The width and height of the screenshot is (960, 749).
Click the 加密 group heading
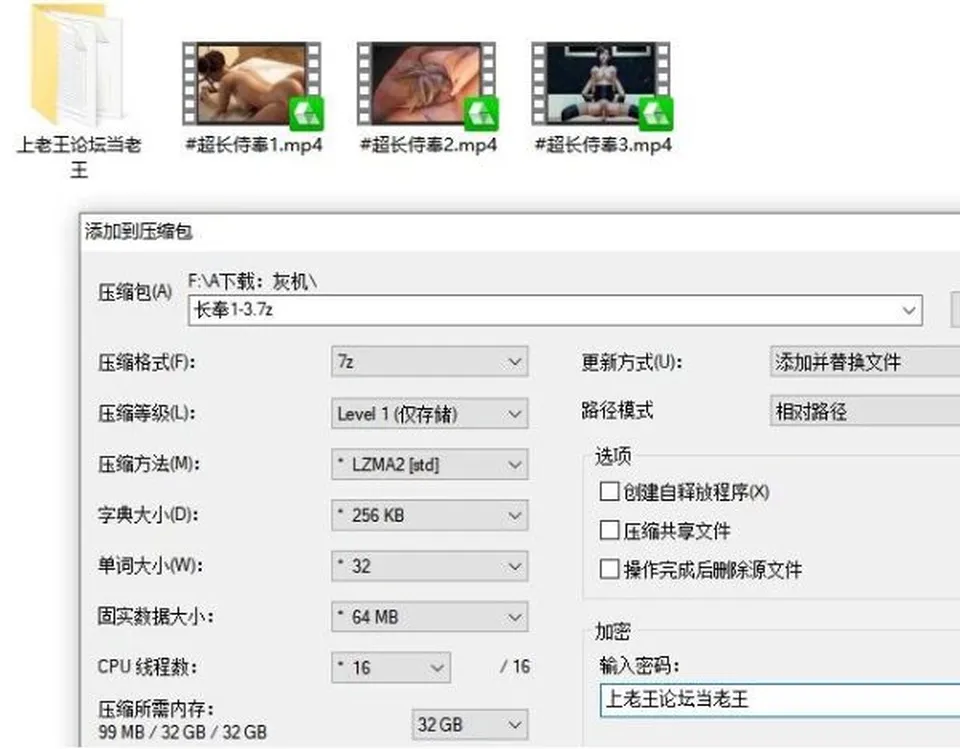613,631
